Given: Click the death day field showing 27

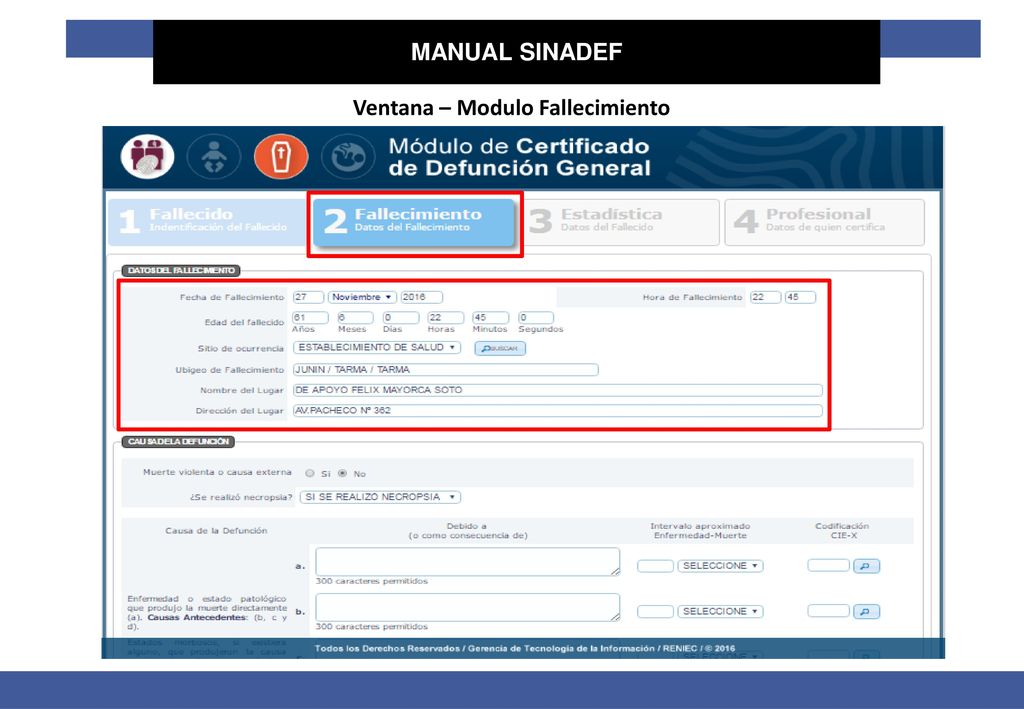Looking at the screenshot, I should point(308,297).
